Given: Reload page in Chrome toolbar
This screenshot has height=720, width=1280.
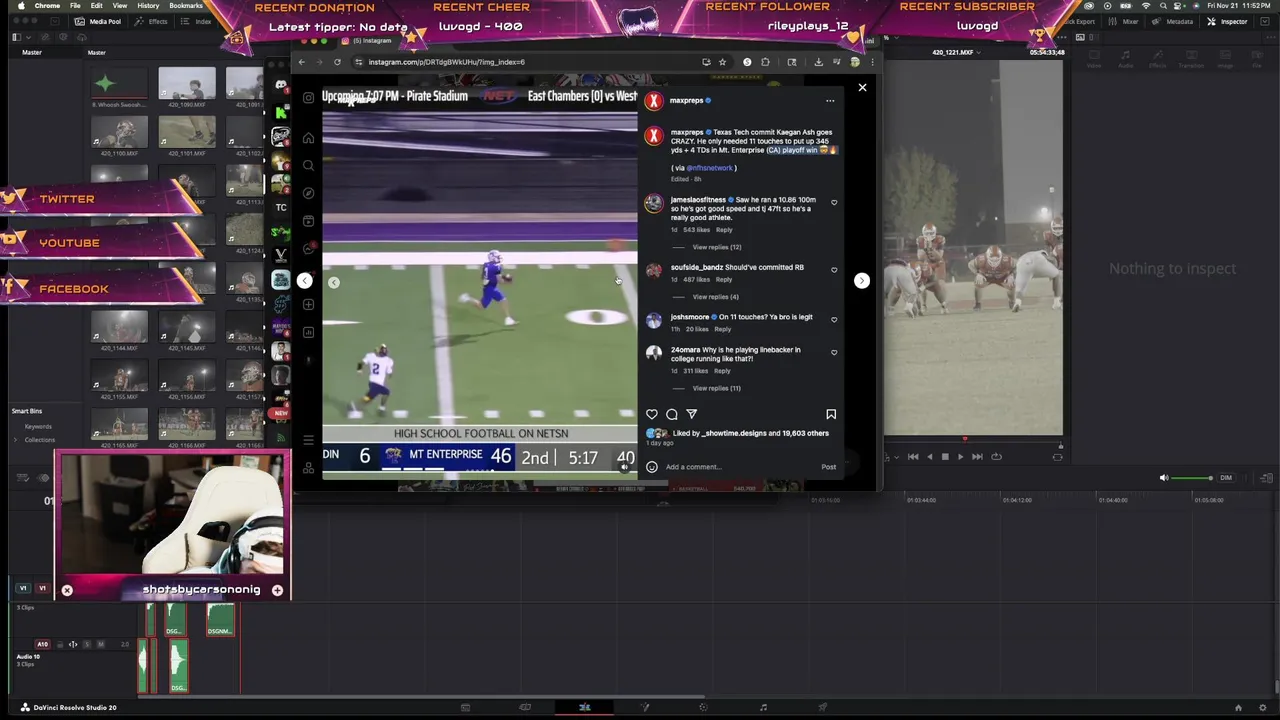Looking at the screenshot, I should tap(337, 62).
